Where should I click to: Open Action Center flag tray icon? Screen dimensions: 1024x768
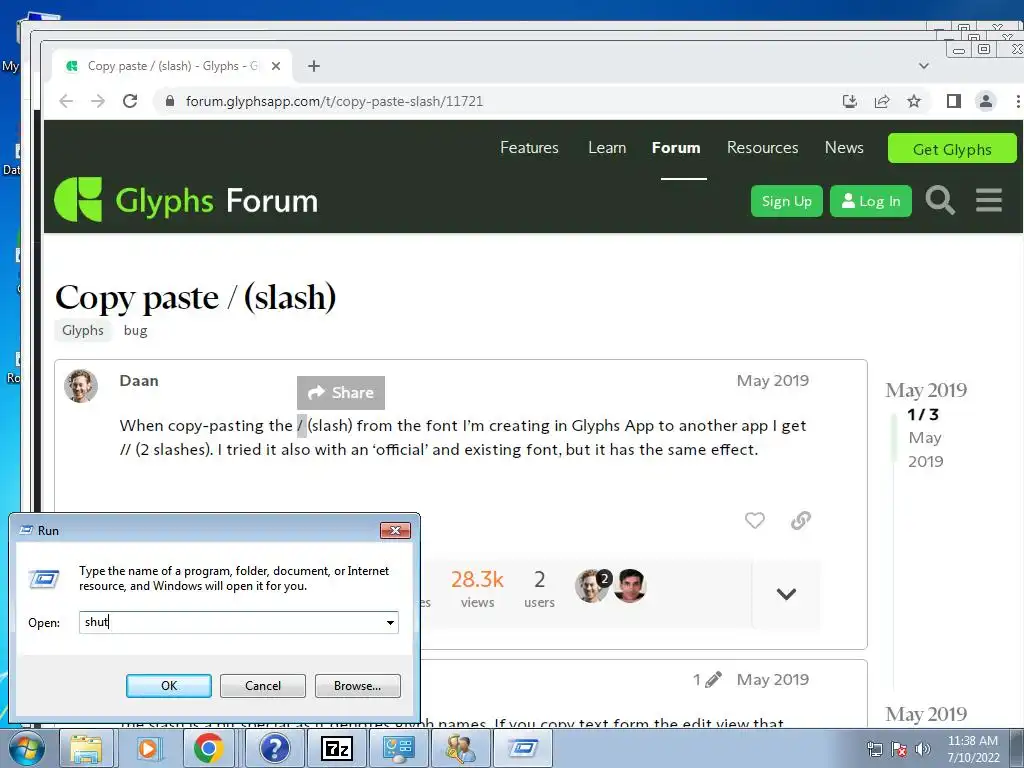(x=899, y=749)
